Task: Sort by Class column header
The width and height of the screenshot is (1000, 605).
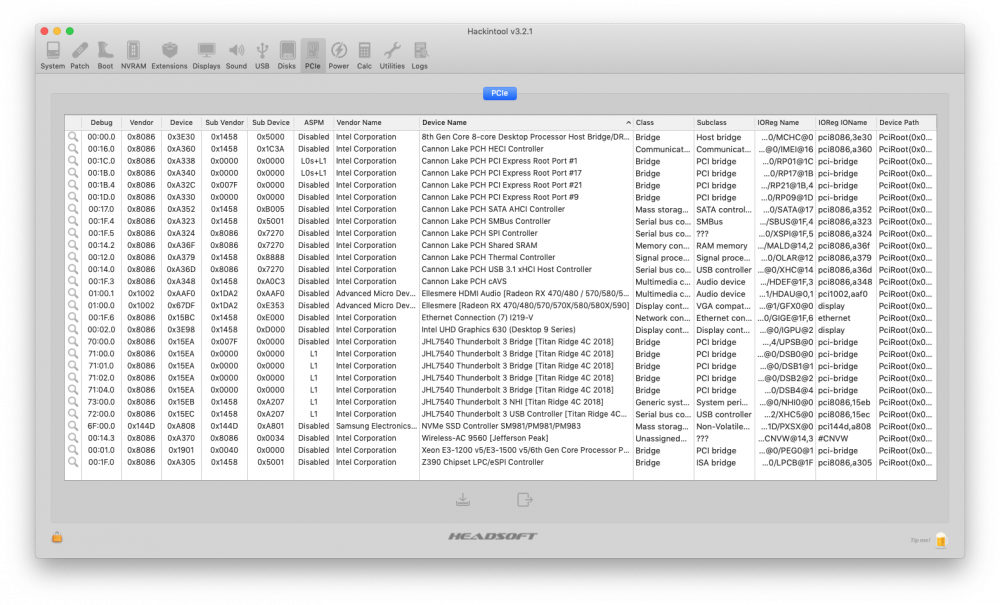Action: pos(663,122)
